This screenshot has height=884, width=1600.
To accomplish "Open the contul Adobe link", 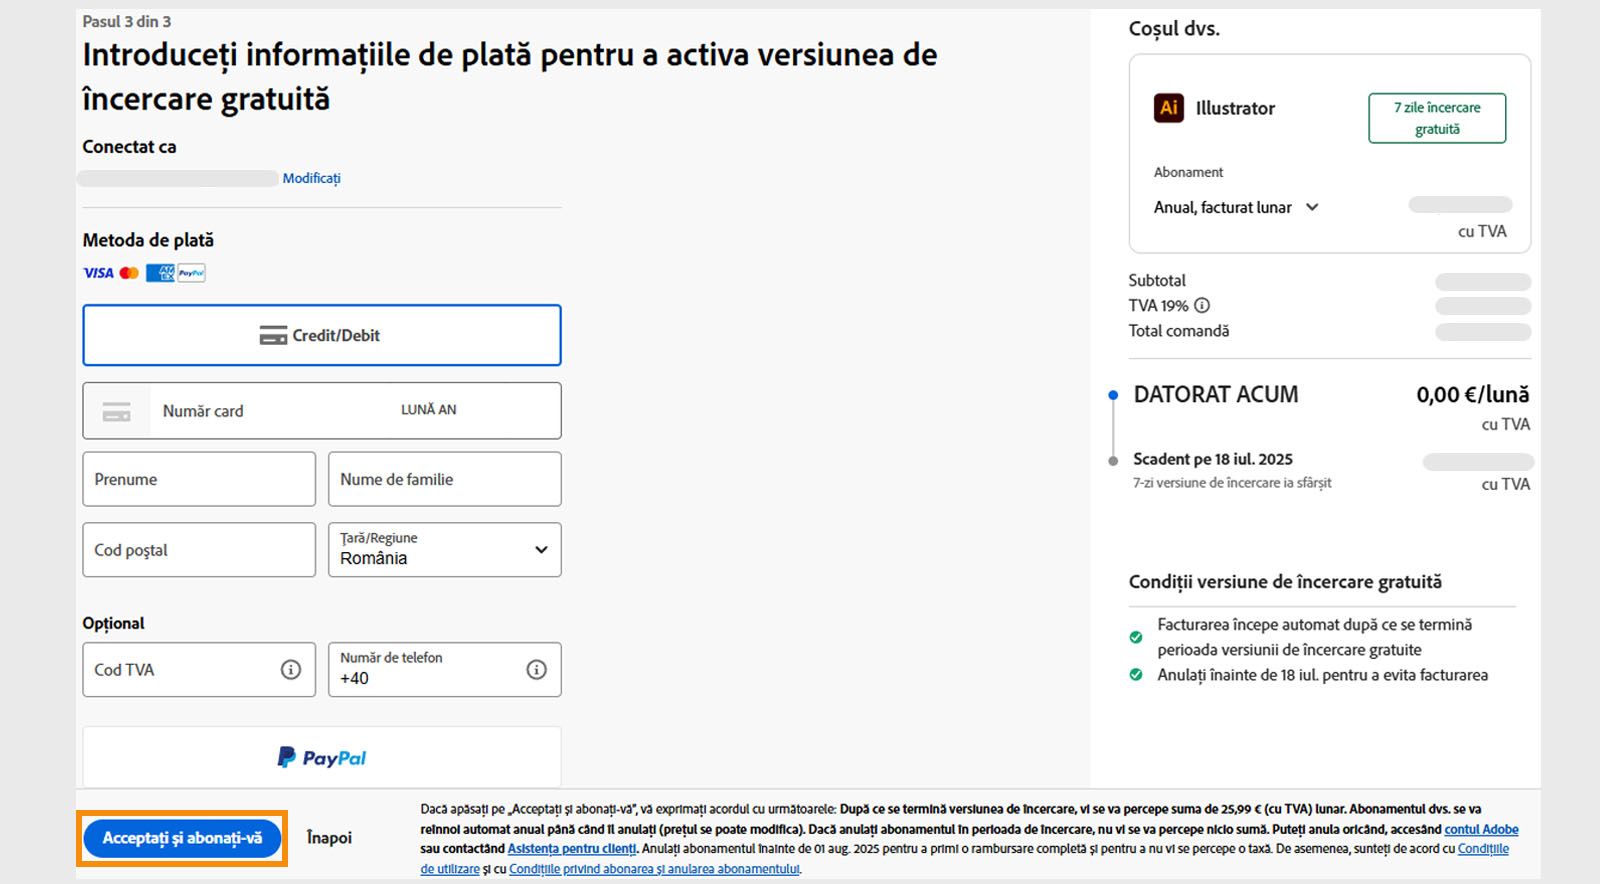I will (x=1480, y=829).
